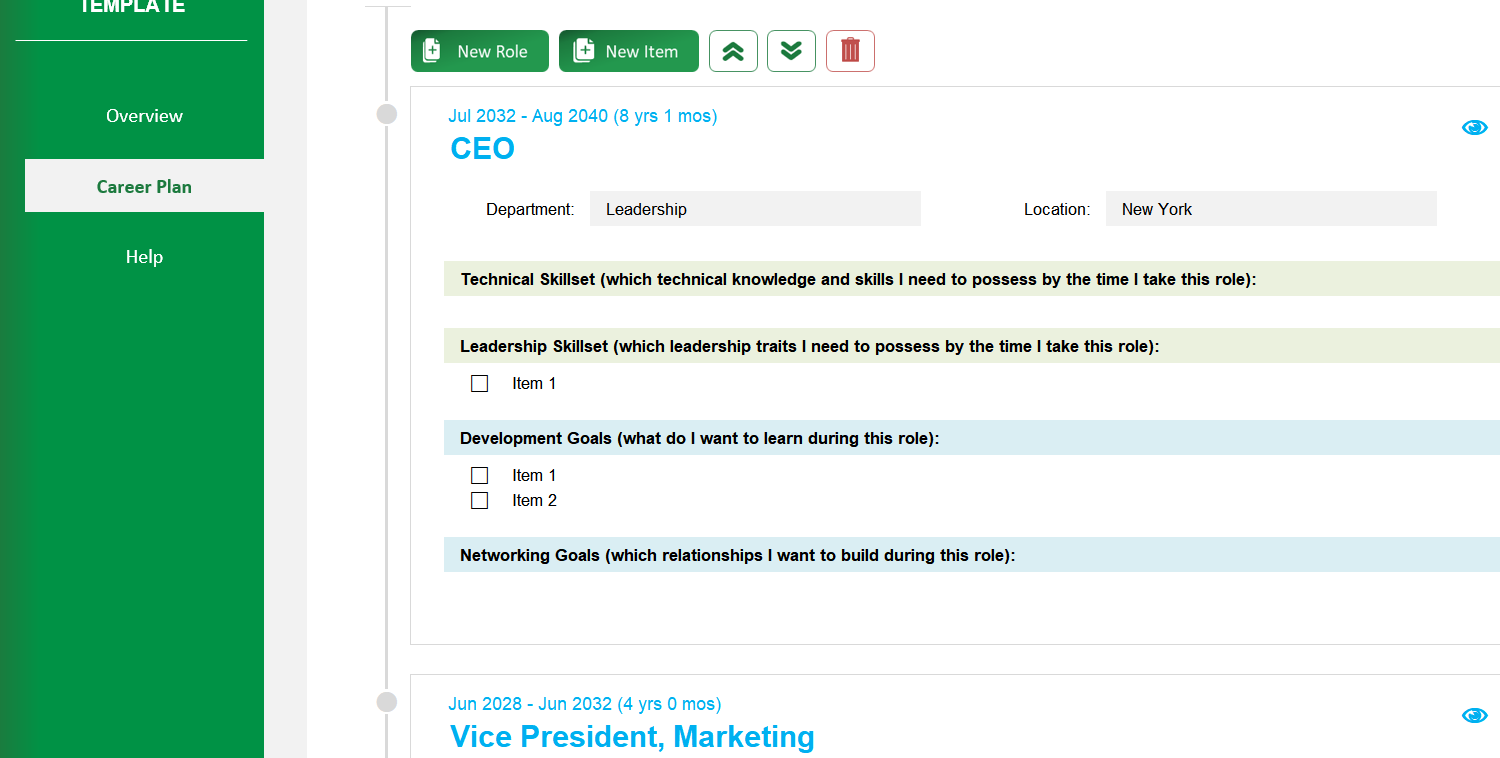Click the move up double-chevron icon
This screenshot has height=758, width=1500.
point(733,51)
